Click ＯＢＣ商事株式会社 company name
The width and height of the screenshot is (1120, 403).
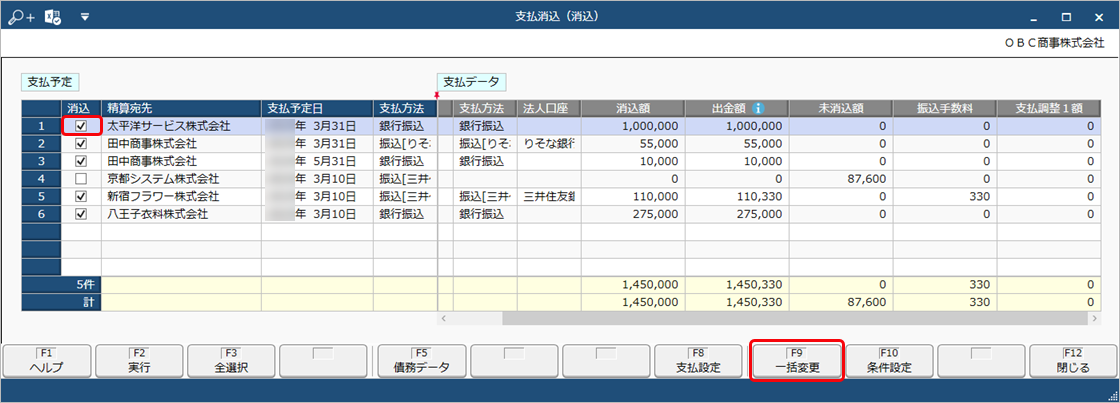click(x=1054, y=42)
